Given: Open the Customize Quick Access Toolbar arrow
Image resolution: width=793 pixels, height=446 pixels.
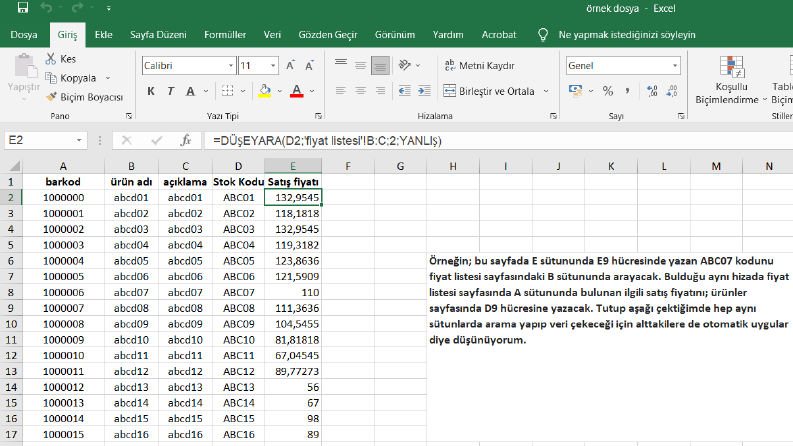Looking at the screenshot, I should [x=109, y=8].
